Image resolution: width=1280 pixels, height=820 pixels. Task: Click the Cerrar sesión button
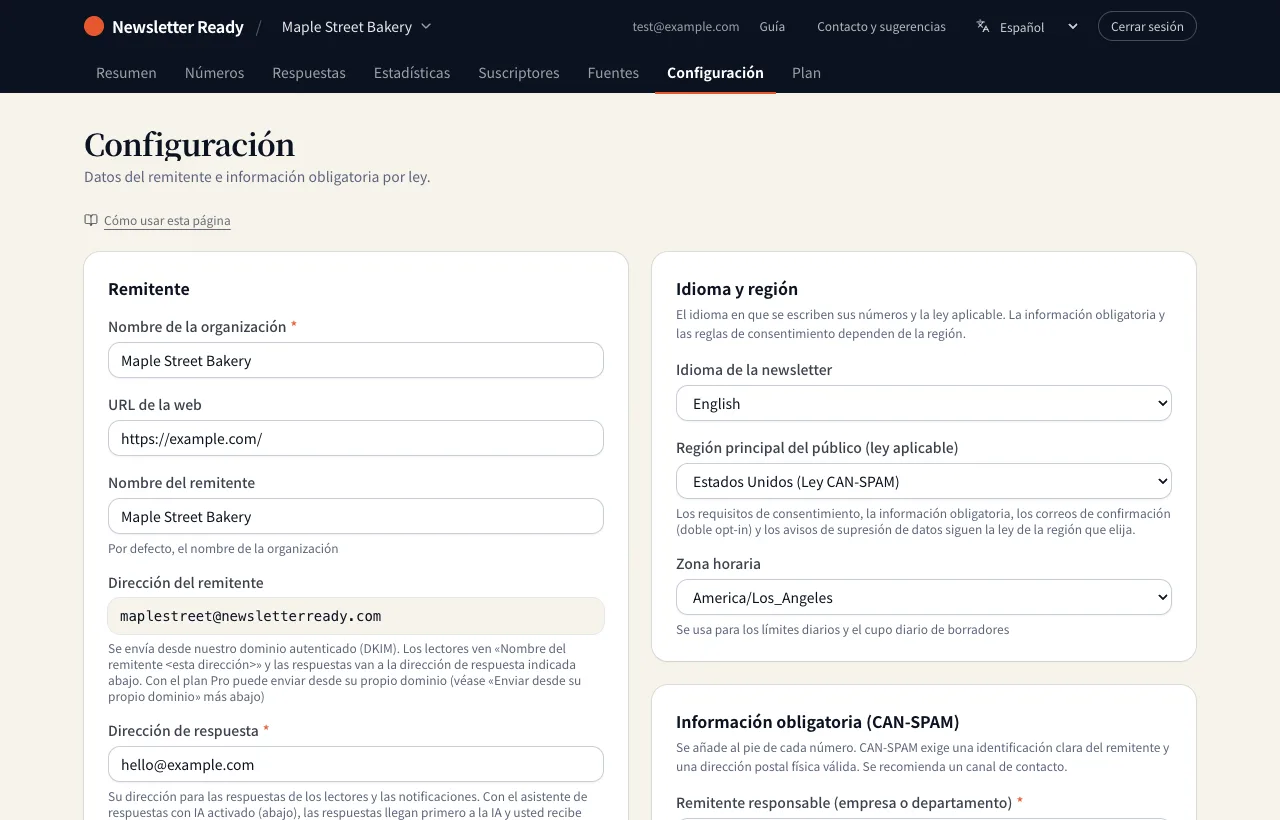[1147, 26]
